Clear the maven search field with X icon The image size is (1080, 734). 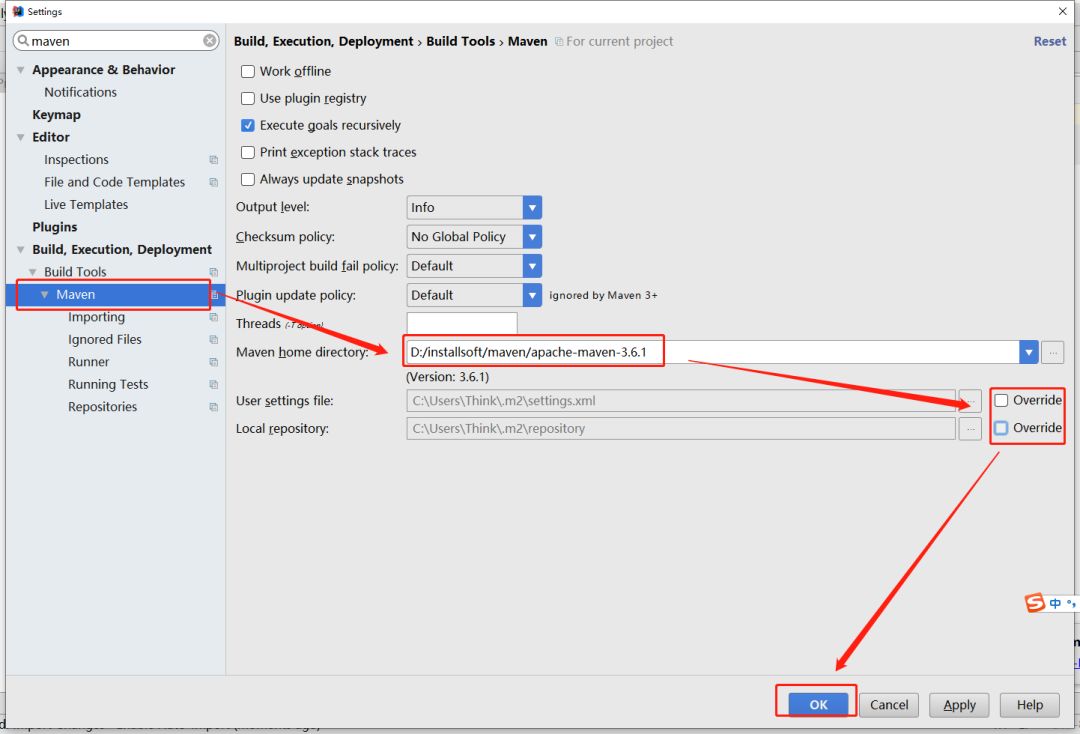click(x=210, y=41)
